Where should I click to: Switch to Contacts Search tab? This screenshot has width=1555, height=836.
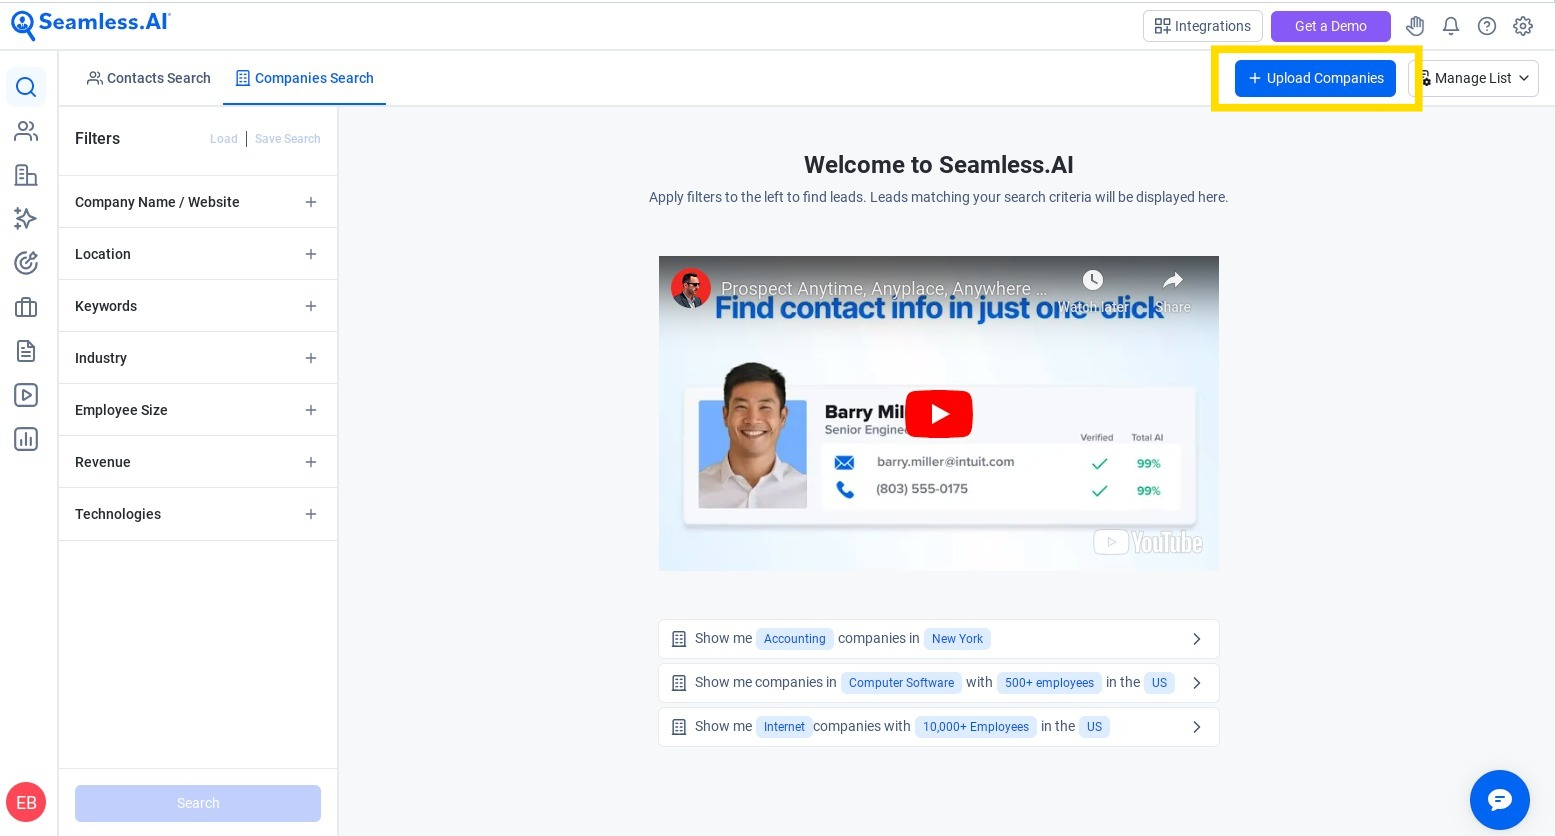(149, 78)
